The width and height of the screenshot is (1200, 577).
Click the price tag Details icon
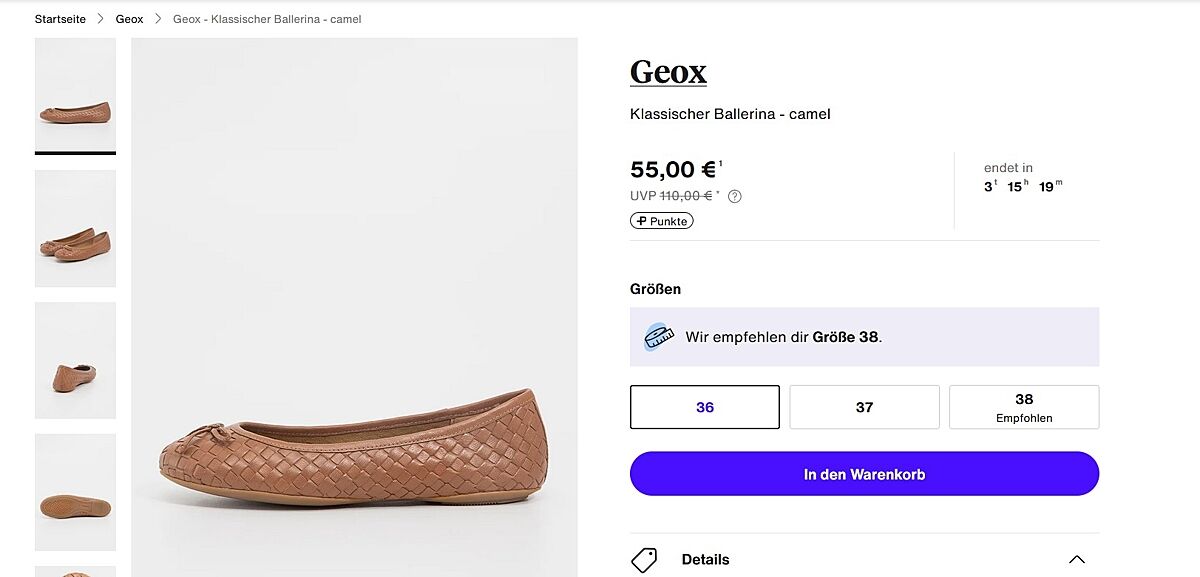[644, 559]
